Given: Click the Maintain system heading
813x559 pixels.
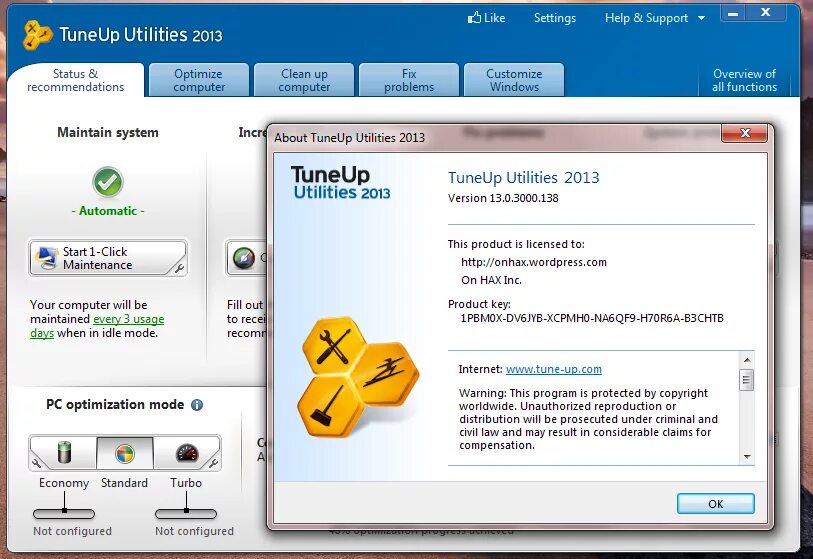Looking at the screenshot, I should (x=108, y=133).
